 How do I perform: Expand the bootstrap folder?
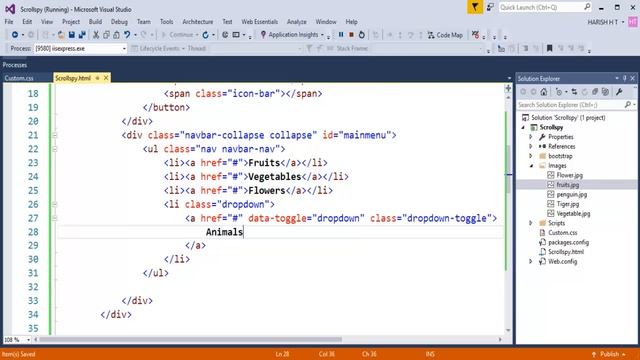coord(531,156)
